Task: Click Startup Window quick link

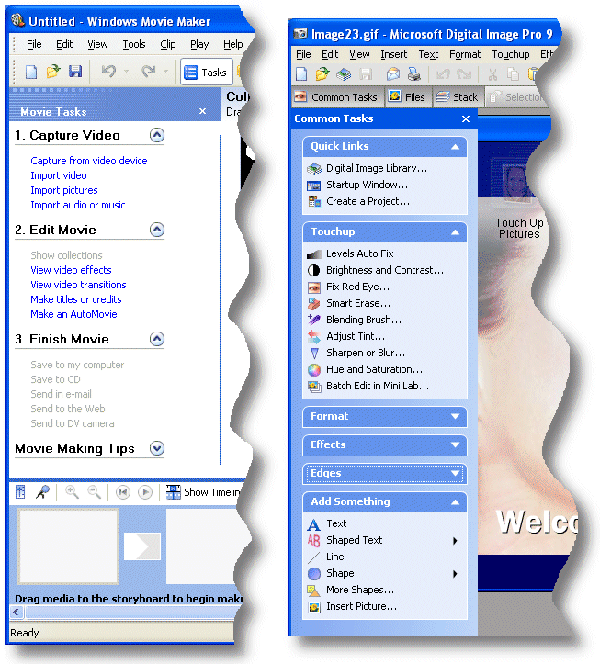Action: click(357, 185)
